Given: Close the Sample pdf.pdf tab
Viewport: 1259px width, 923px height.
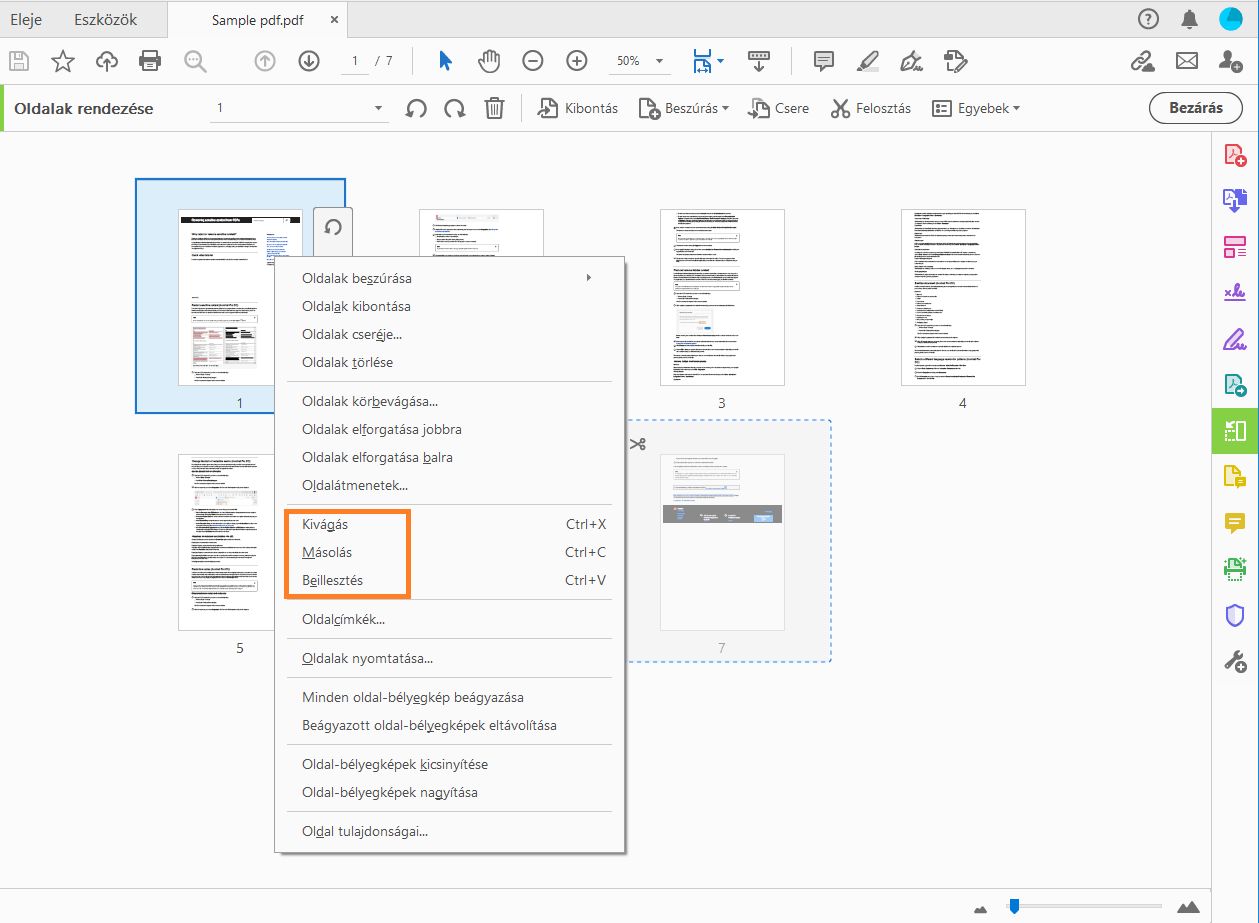Looking at the screenshot, I should tap(334, 20).
